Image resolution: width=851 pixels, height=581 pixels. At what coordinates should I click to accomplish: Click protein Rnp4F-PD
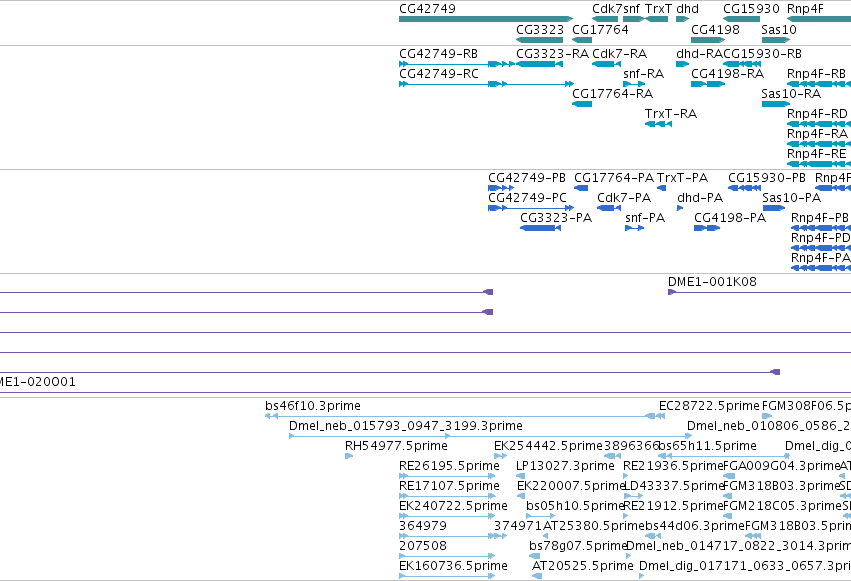(820, 238)
